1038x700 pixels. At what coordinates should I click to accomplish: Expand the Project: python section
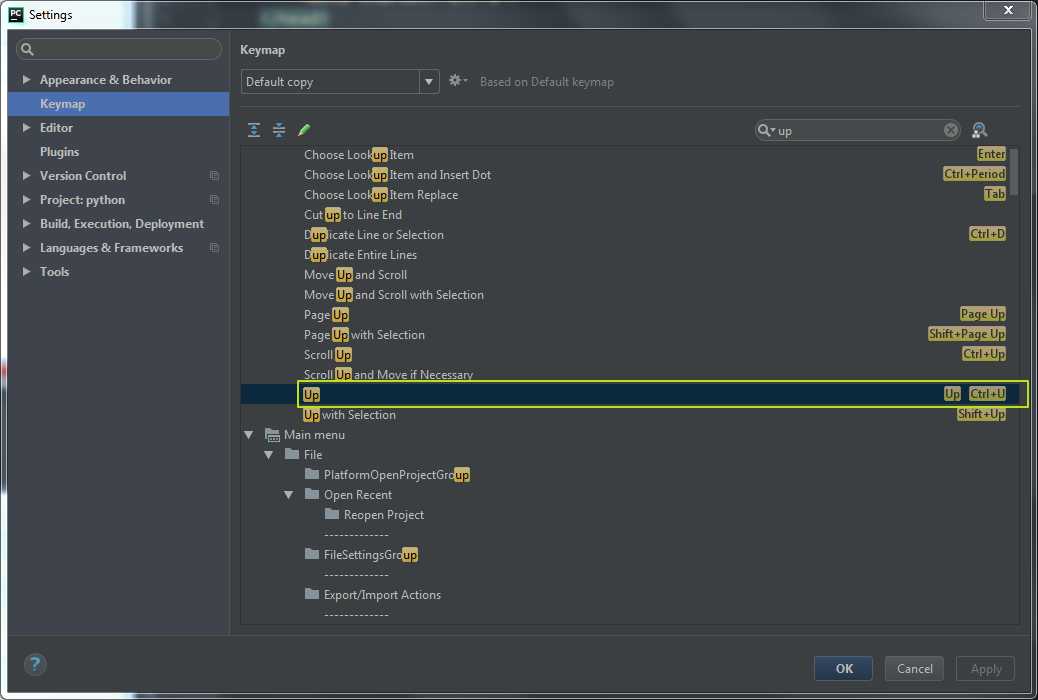coord(26,199)
